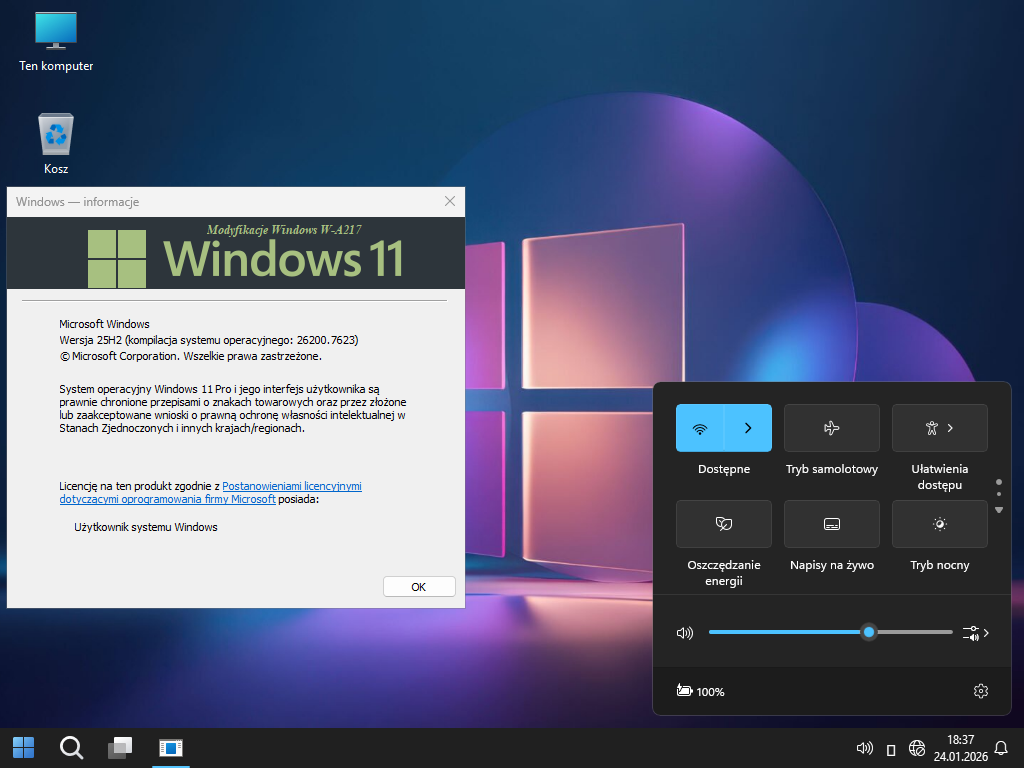Toggle Wi-Fi on or off

(x=700, y=428)
